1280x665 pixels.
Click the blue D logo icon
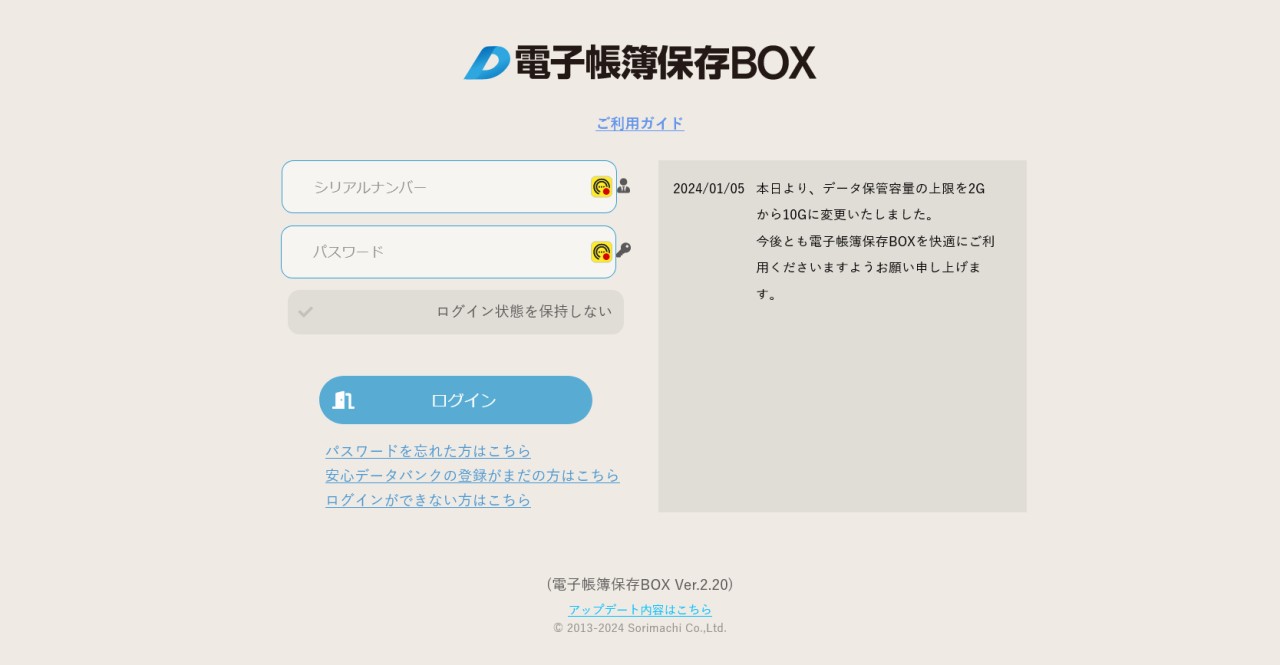pos(487,63)
